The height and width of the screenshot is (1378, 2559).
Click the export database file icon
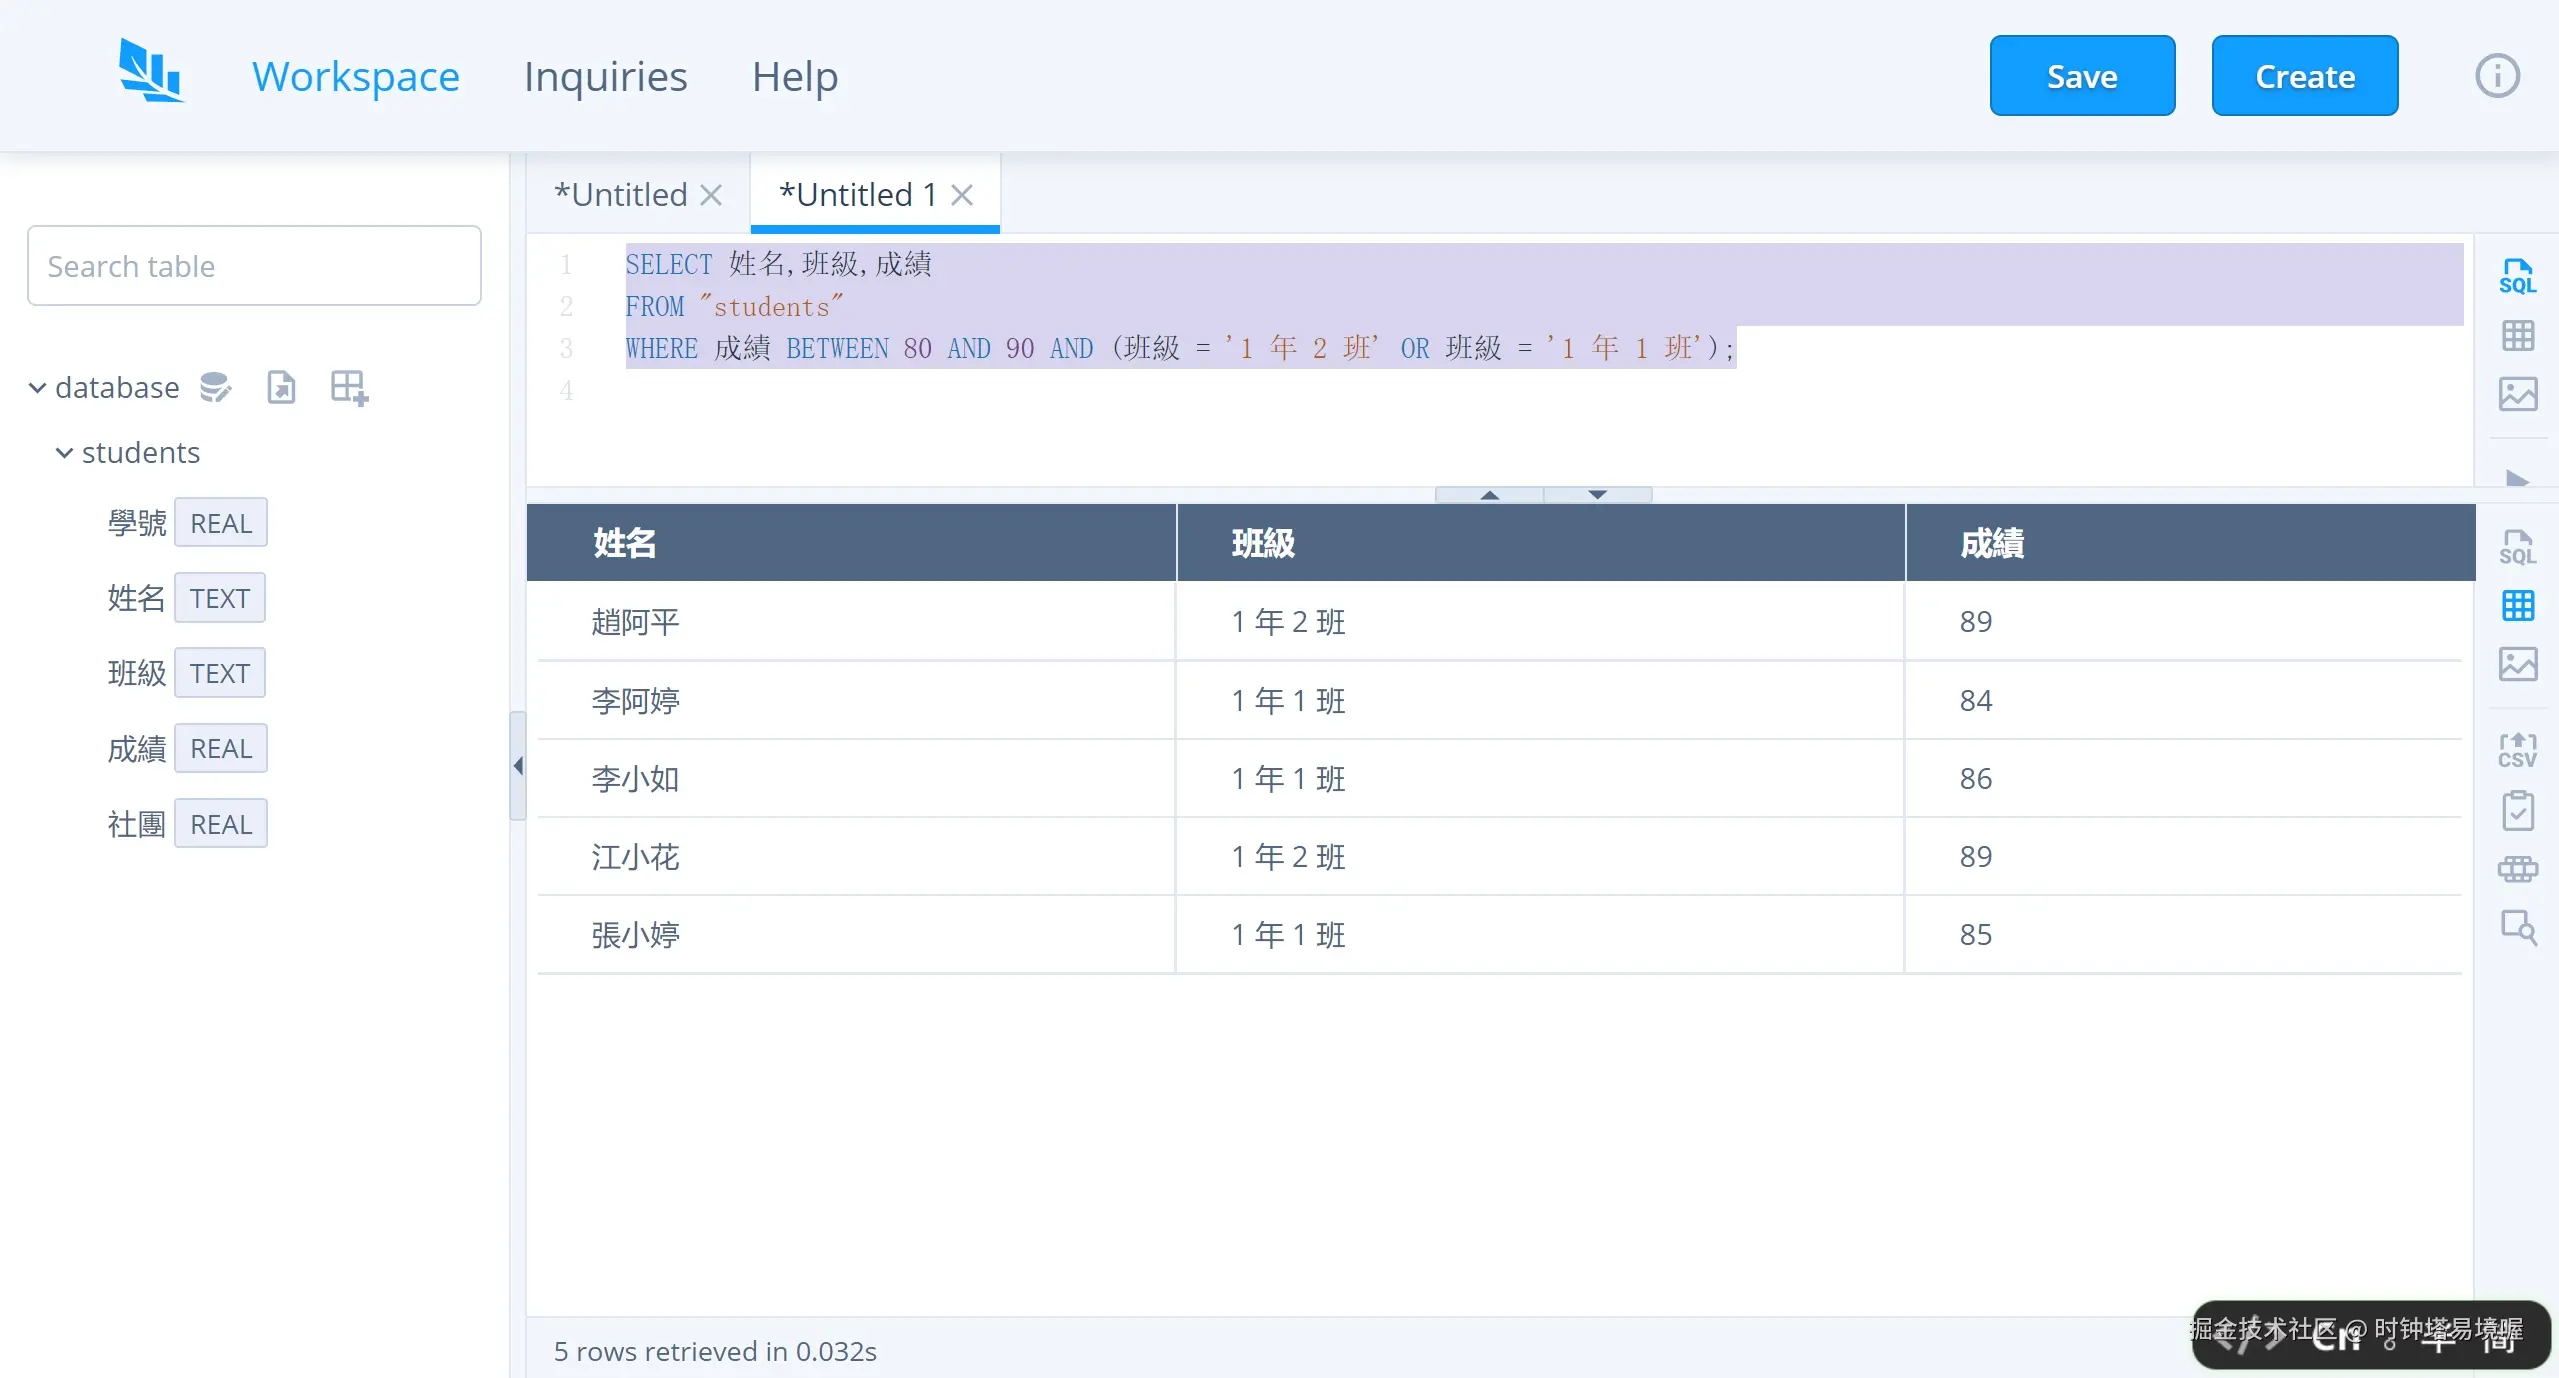click(281, 387)
